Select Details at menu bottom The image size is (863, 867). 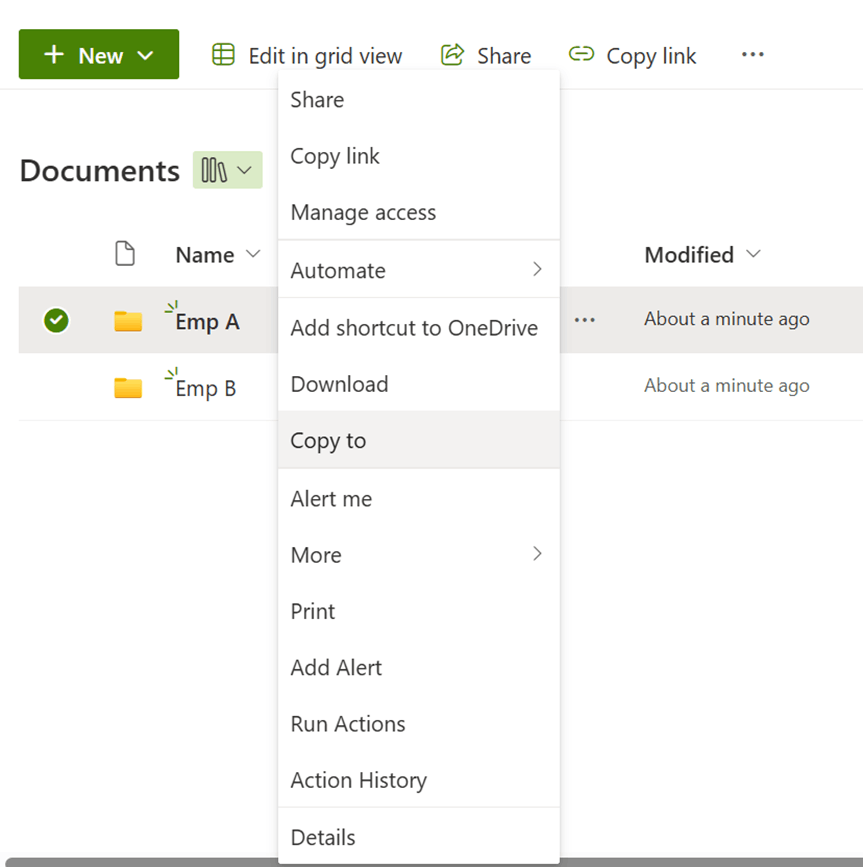tap(419, 837)
